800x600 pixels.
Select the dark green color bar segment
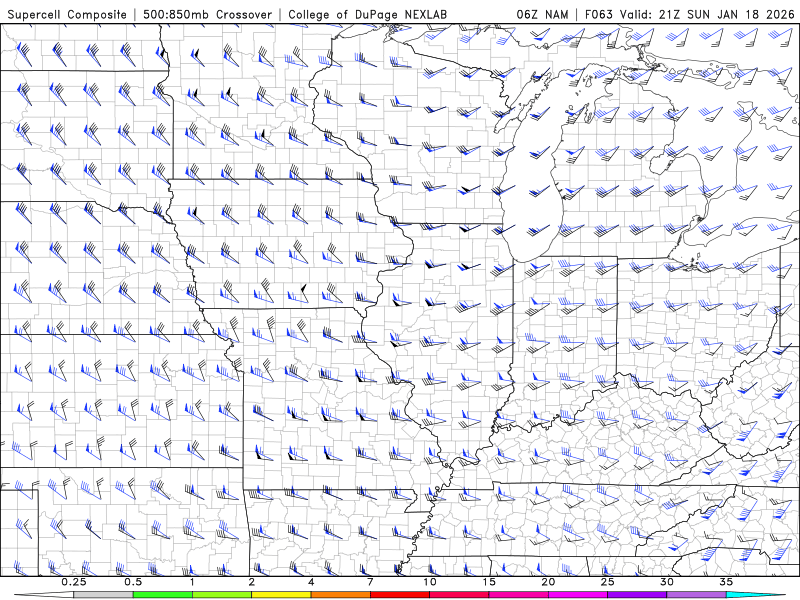[x=163, y=595]
